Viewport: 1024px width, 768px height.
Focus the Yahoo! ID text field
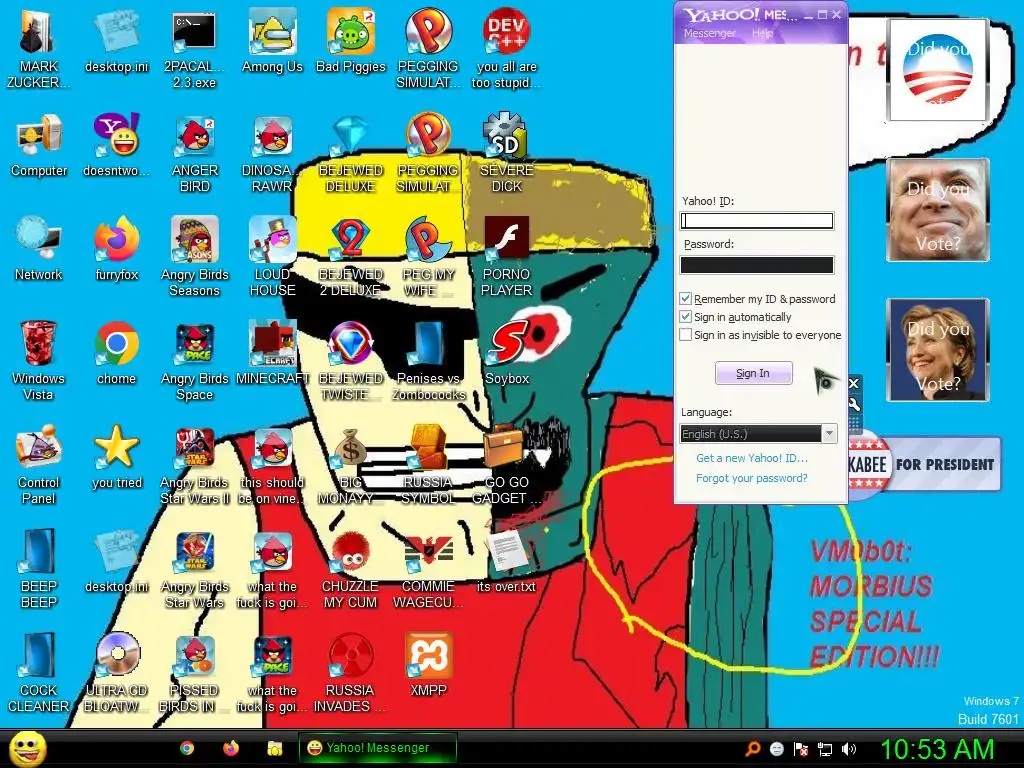tap(757, 221)
